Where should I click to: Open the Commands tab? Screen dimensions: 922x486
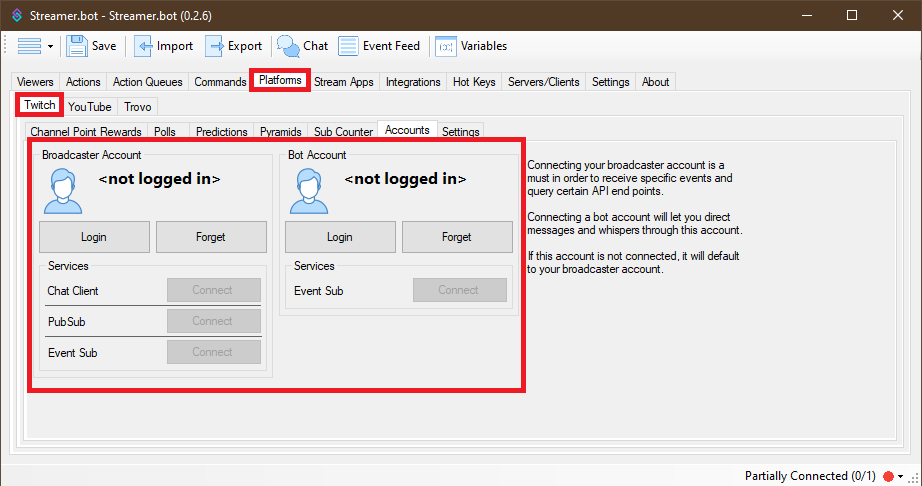pyautogui.click(x=220, y=82)
